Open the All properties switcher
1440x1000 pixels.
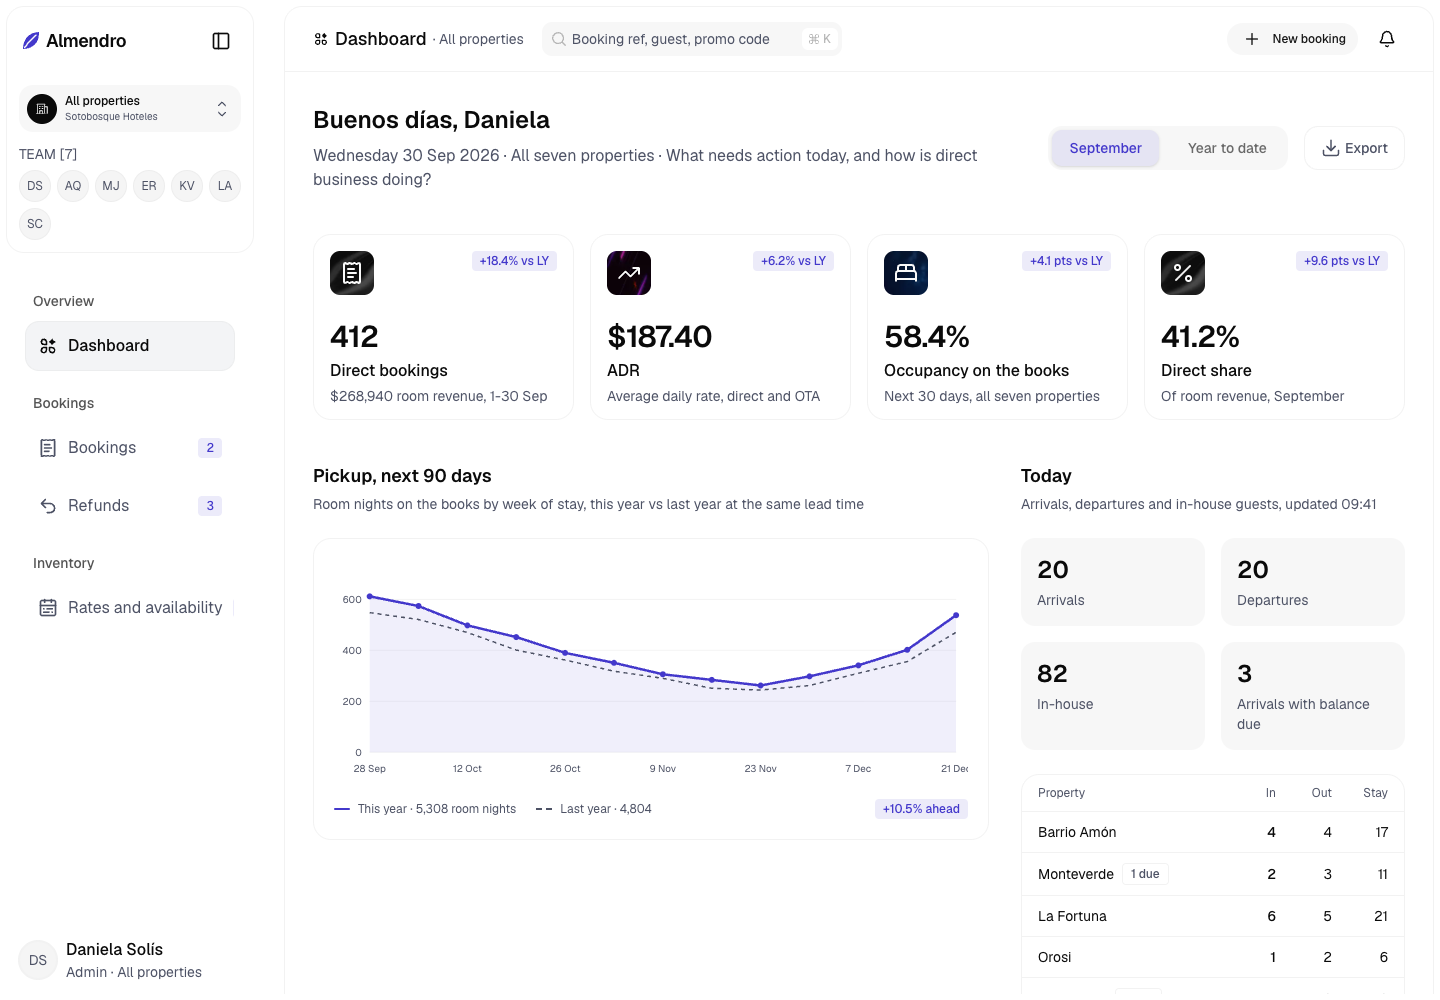coord(130,108)
